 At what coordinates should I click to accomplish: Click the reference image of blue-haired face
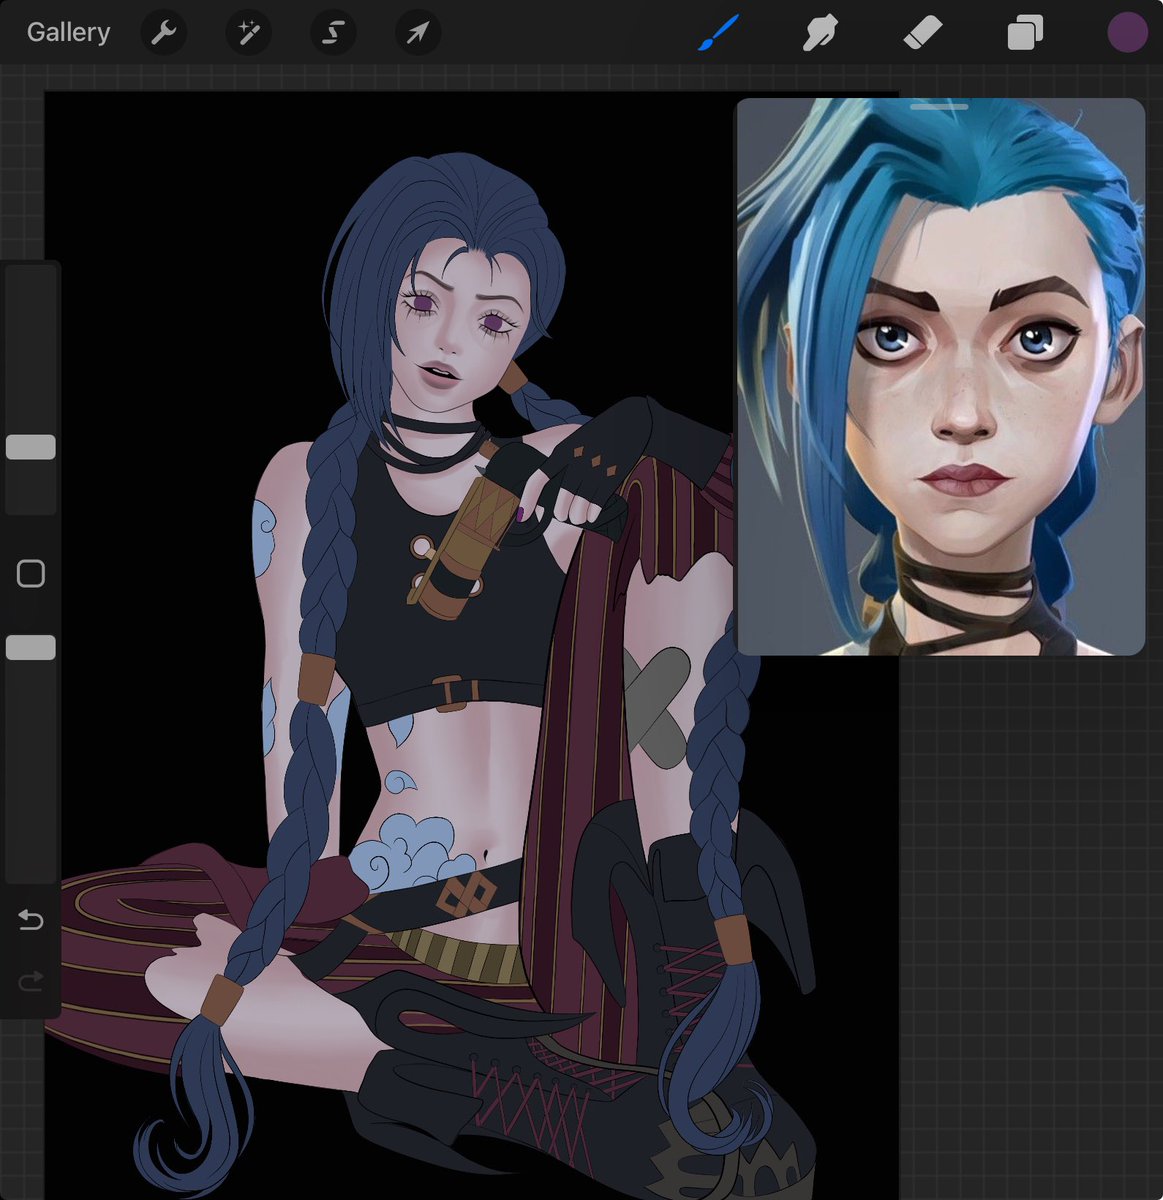(940, 377)
